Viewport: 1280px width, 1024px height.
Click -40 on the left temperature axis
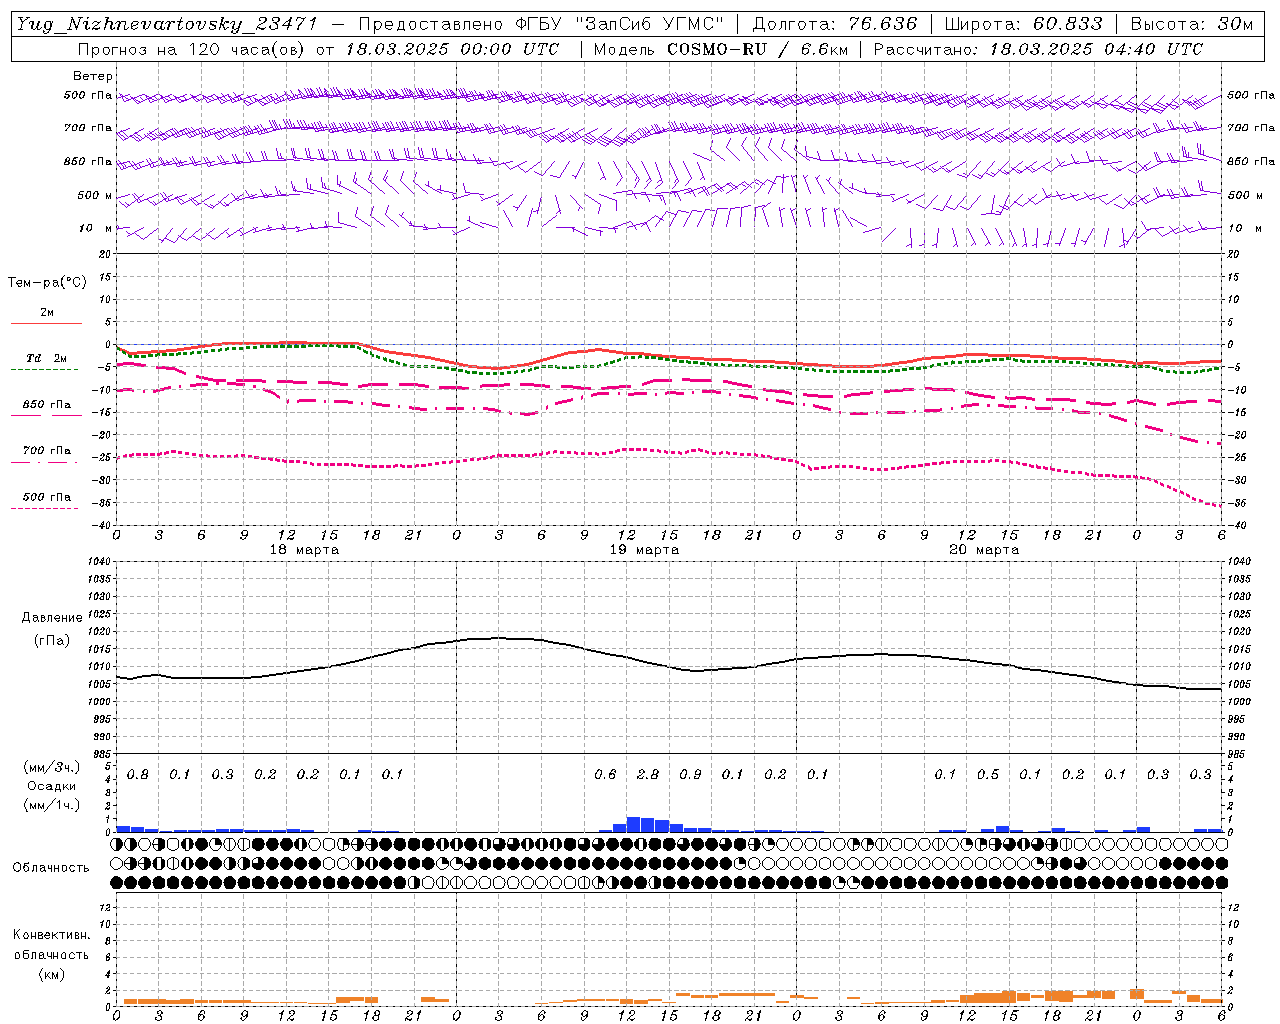[x=102, y=525]
